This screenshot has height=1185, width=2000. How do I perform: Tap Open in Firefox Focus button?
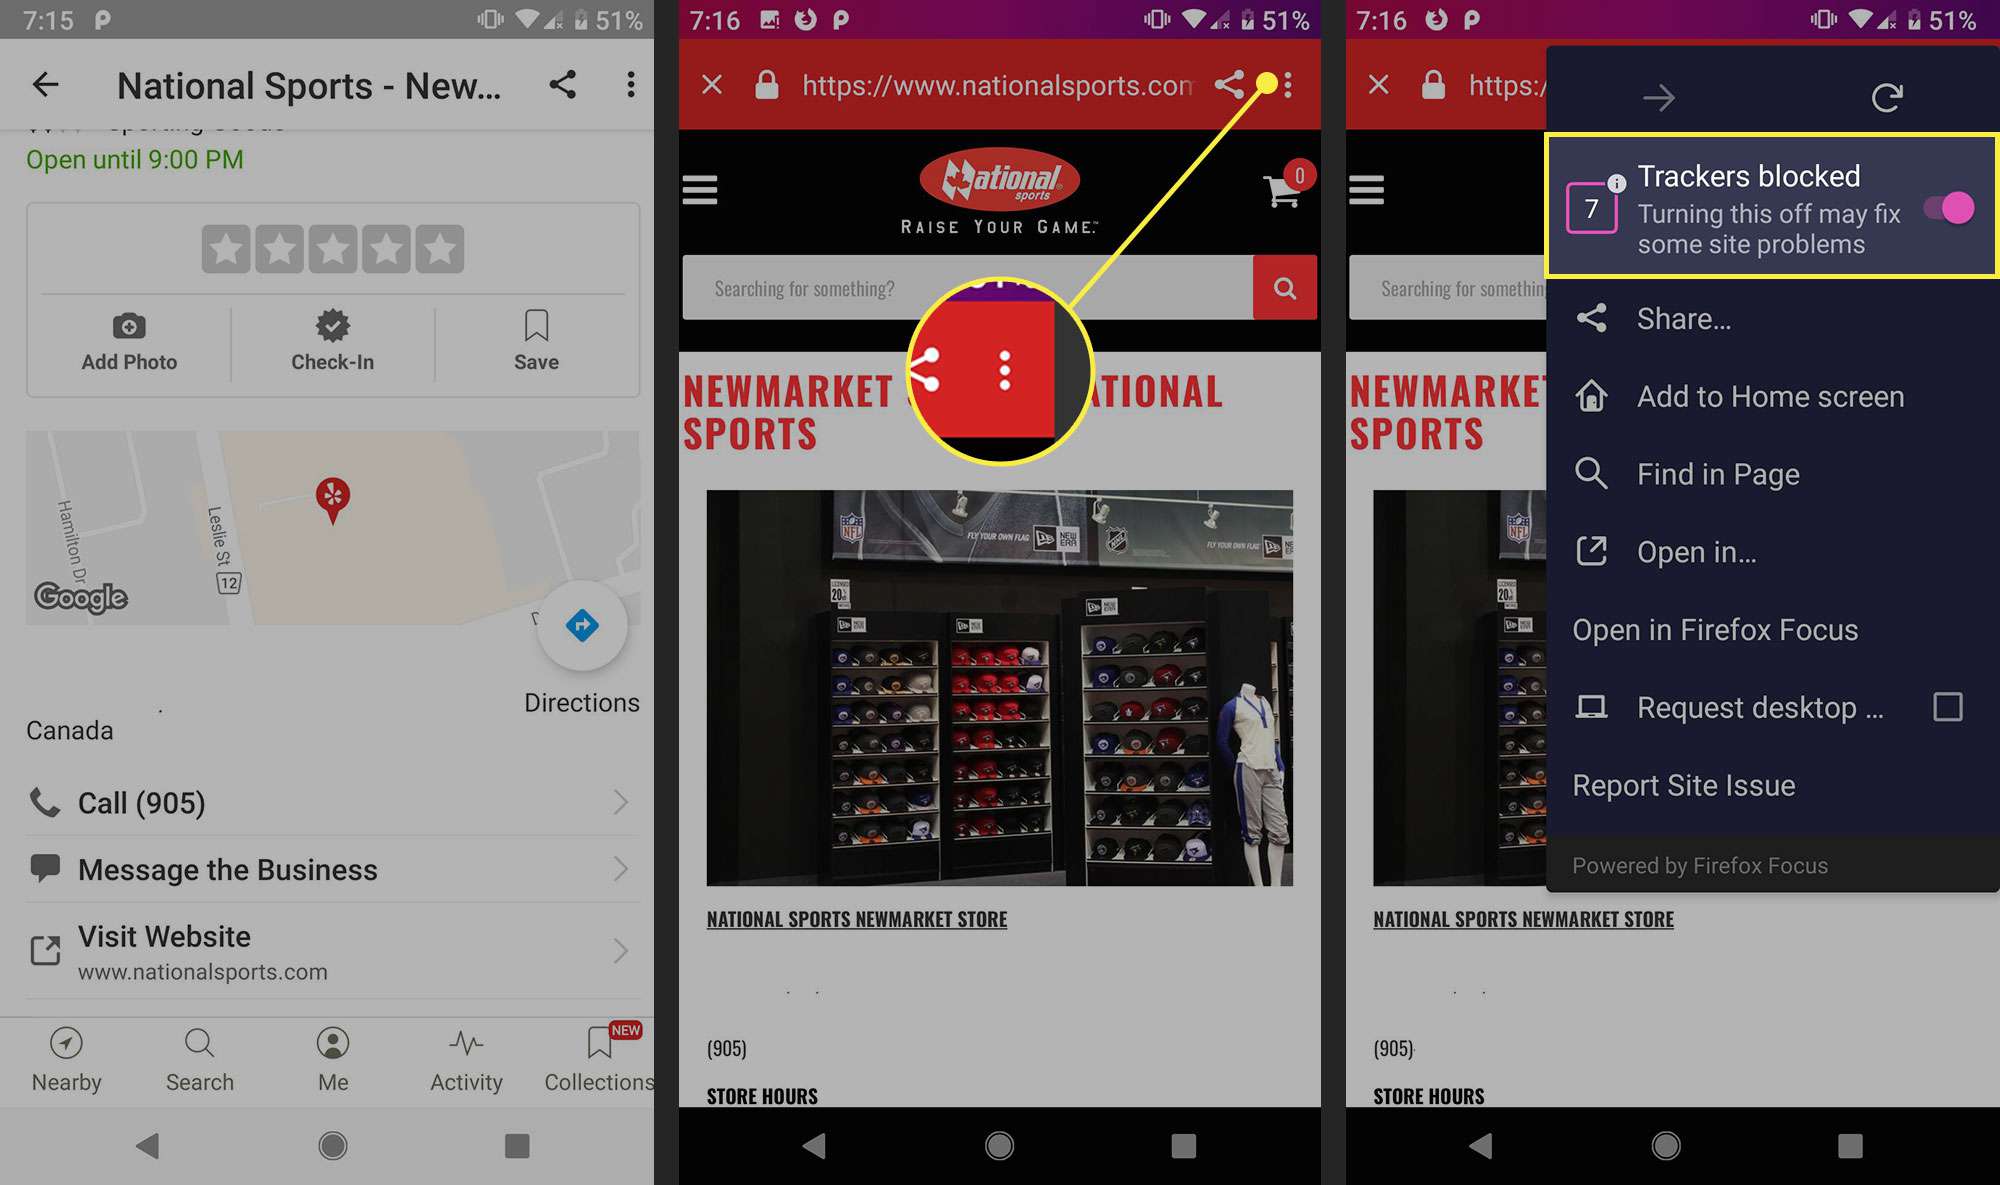pyautogui.click(x=1714, y=628)
